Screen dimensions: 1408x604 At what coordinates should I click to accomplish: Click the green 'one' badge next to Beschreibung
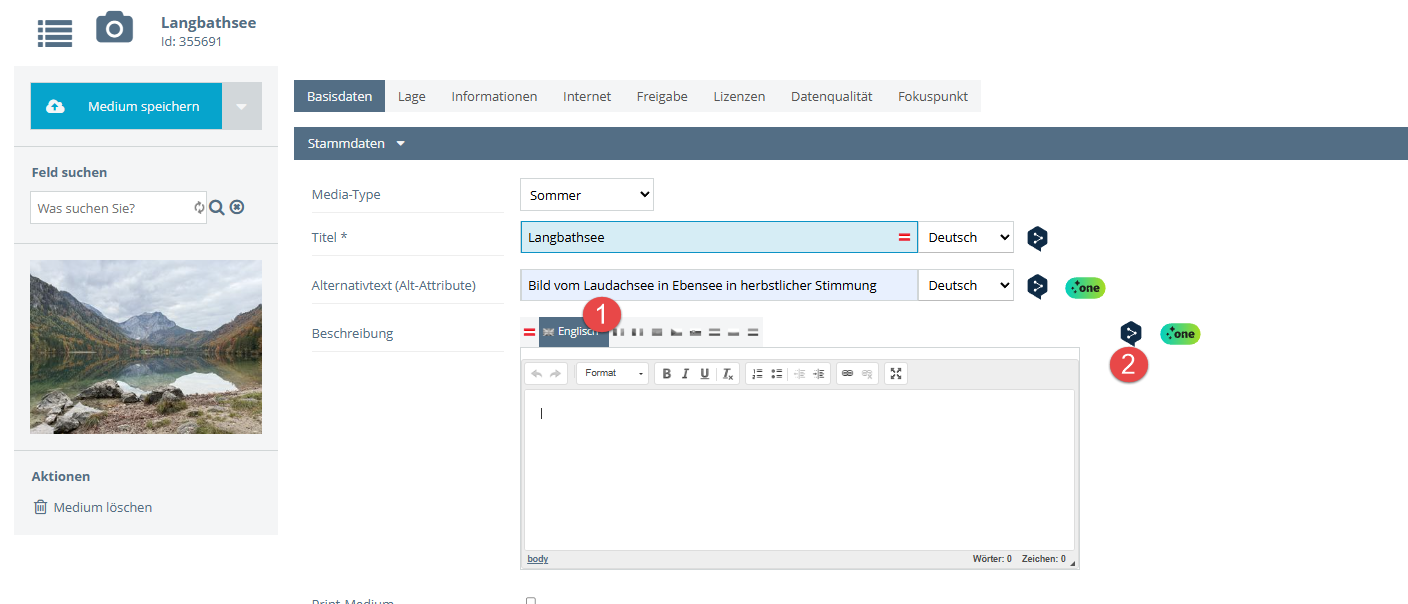pos(1180,334)
